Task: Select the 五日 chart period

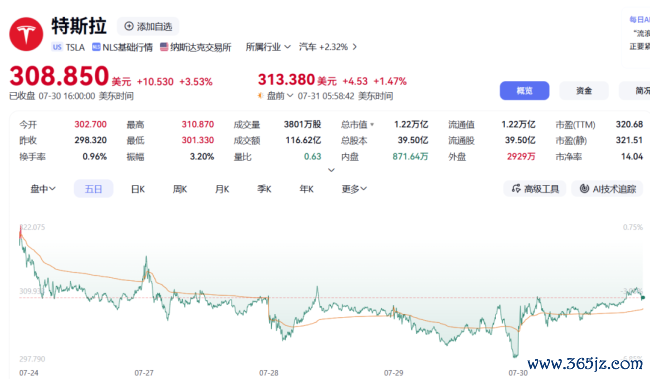Action: pyautogui.click(x=93, y=189)
